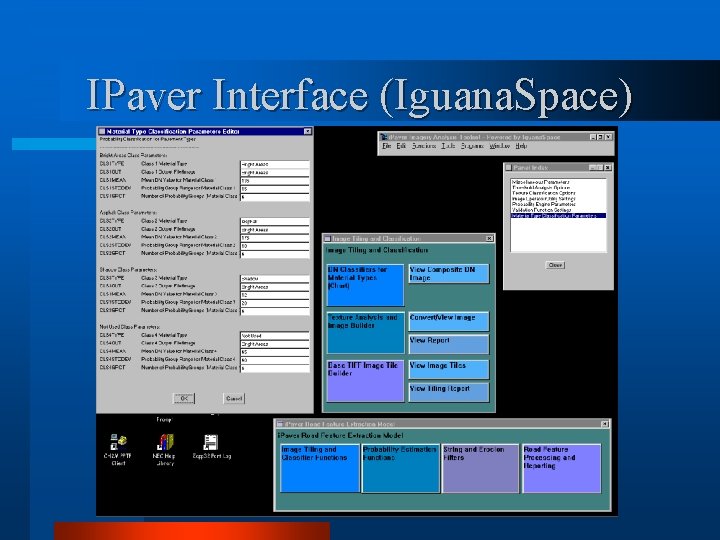
Task: Open the Window menu
Action: click(x=500, y=146)
